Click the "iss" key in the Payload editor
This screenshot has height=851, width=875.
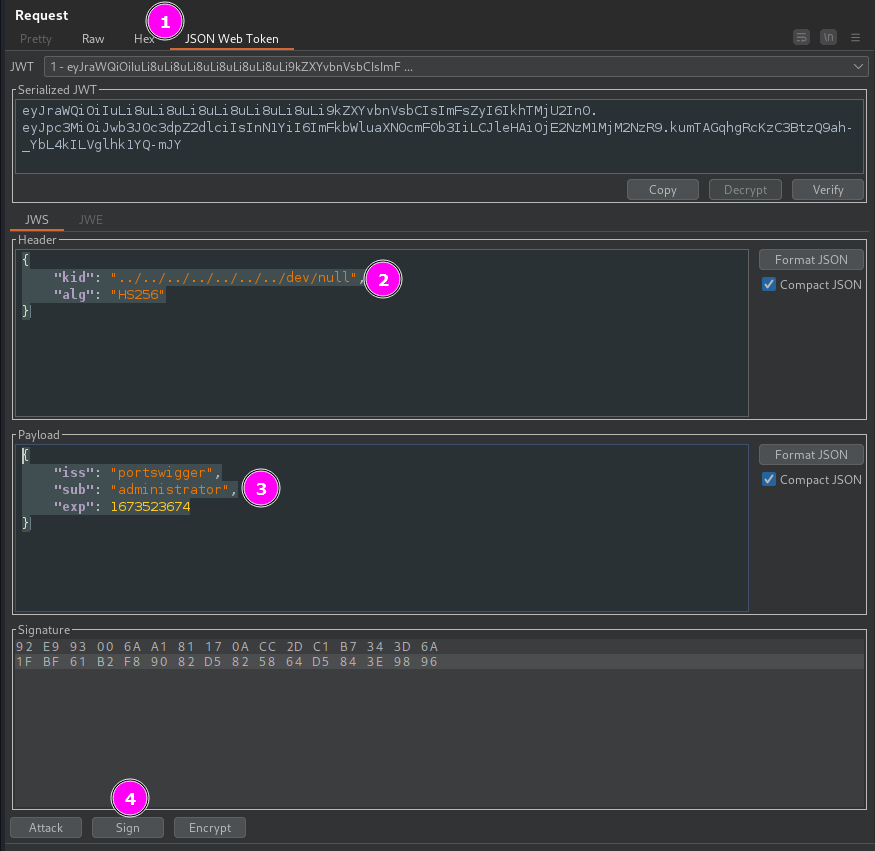click(x=74, y=473)
